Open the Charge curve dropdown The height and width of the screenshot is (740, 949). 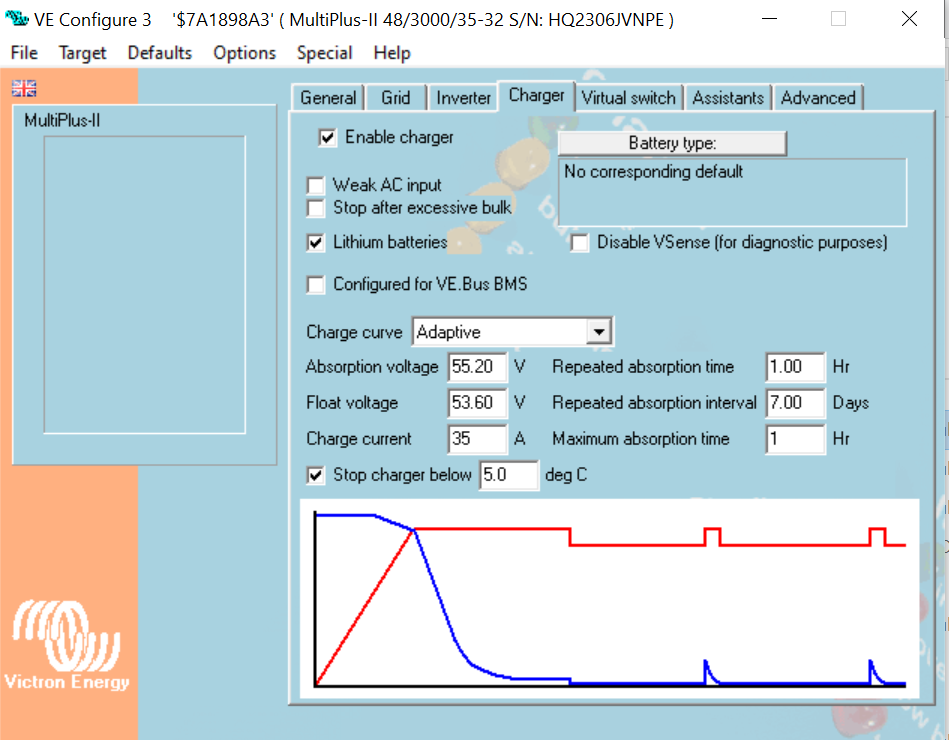pyautogui.click(x=599, y=332)
